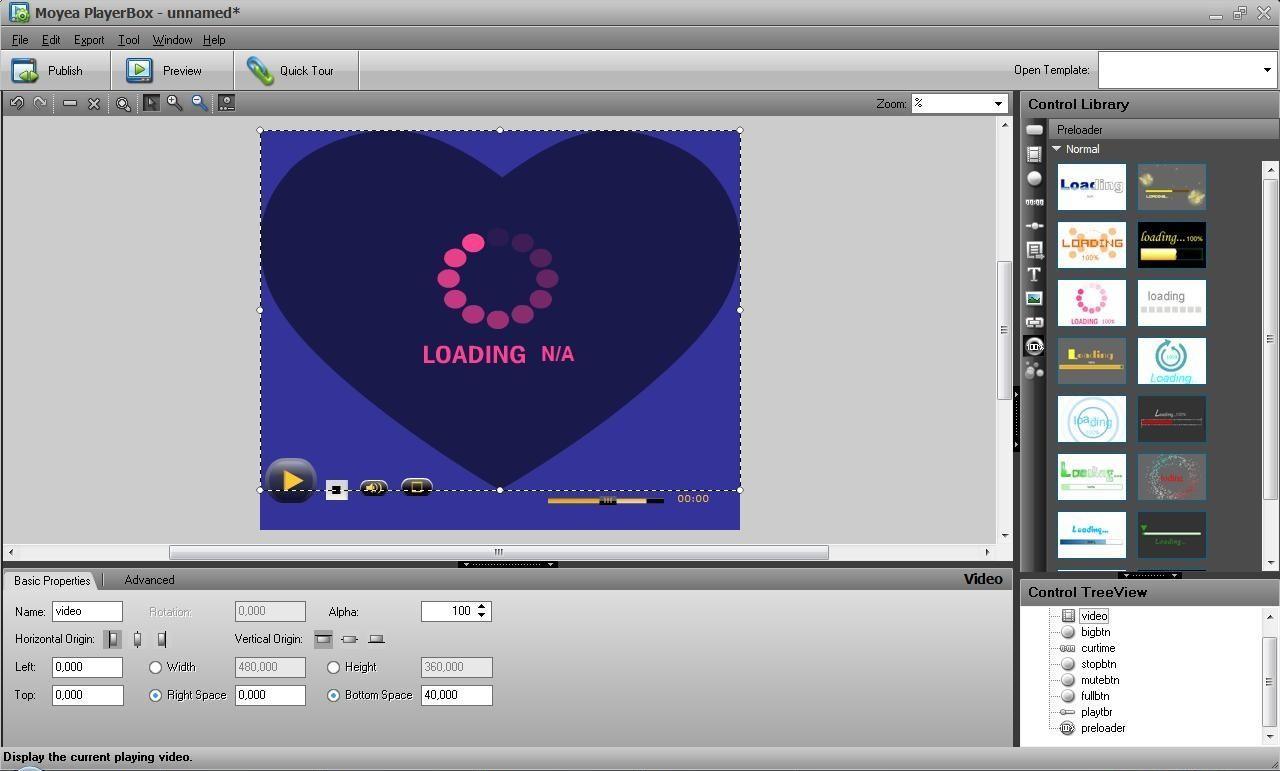Open the Window menu
The height and width of the screenshot is (771, 1280).
pyautogui.click(x=172, y=40)
